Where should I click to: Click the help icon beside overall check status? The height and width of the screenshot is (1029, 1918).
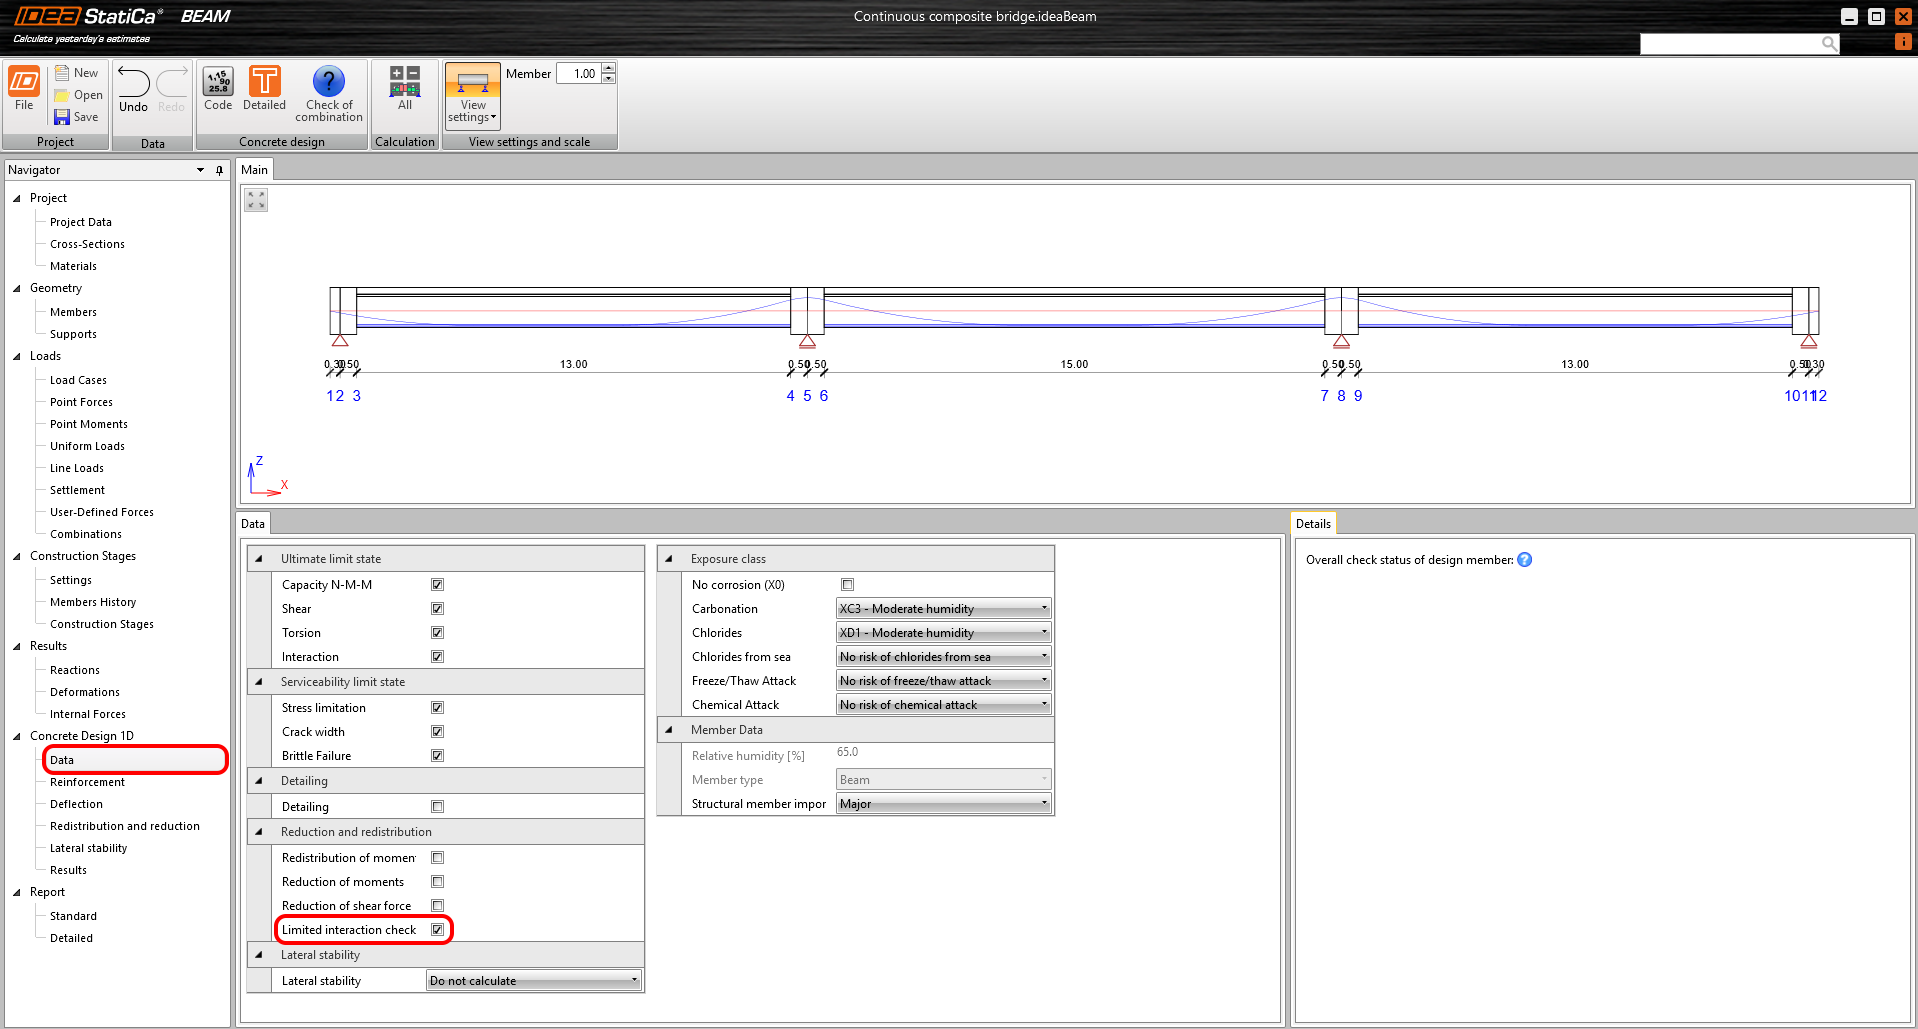[x=1524, y=560]
